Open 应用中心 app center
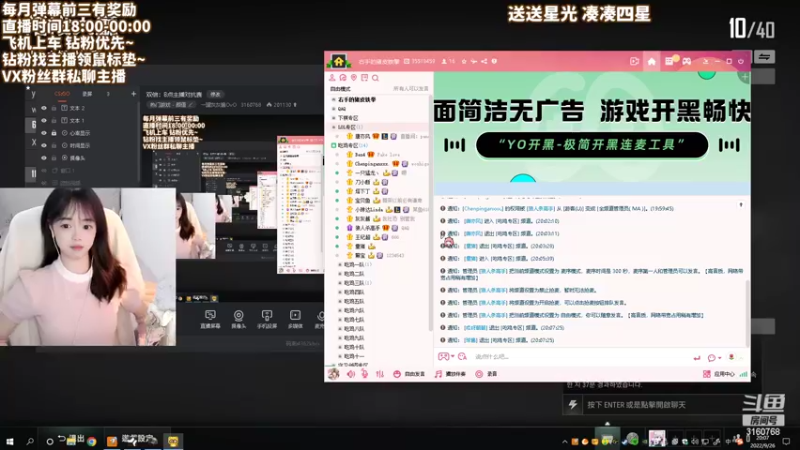Viewport: 800px width, 450px height. (718, 374)
